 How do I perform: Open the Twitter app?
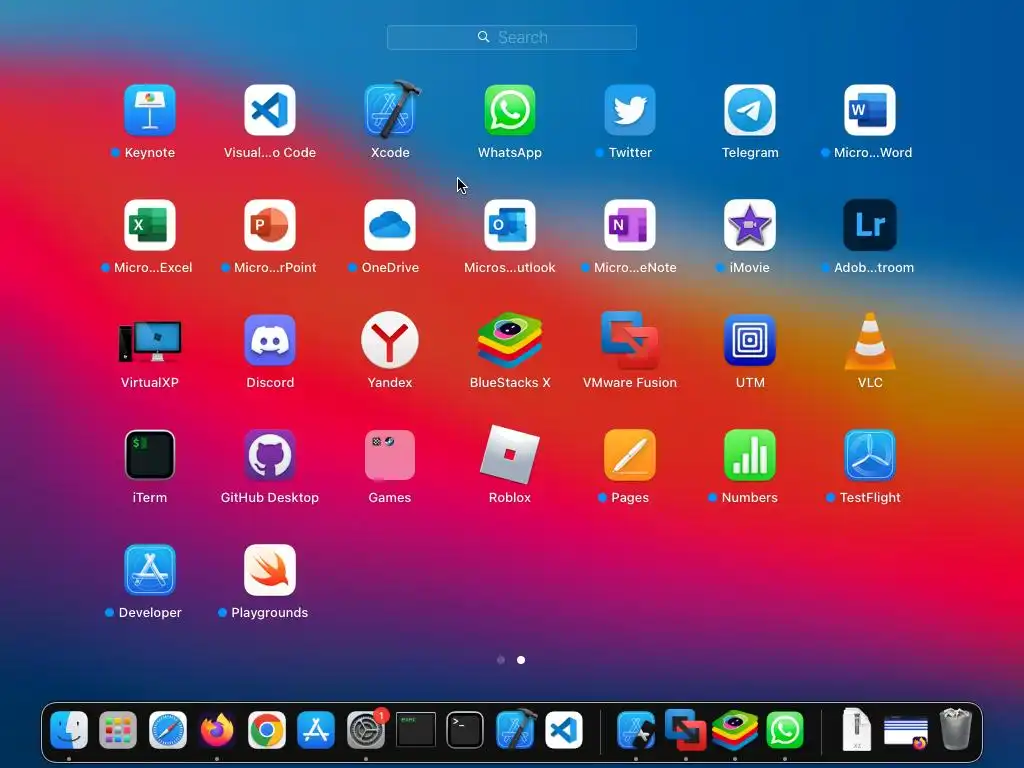tap(630, 110)
